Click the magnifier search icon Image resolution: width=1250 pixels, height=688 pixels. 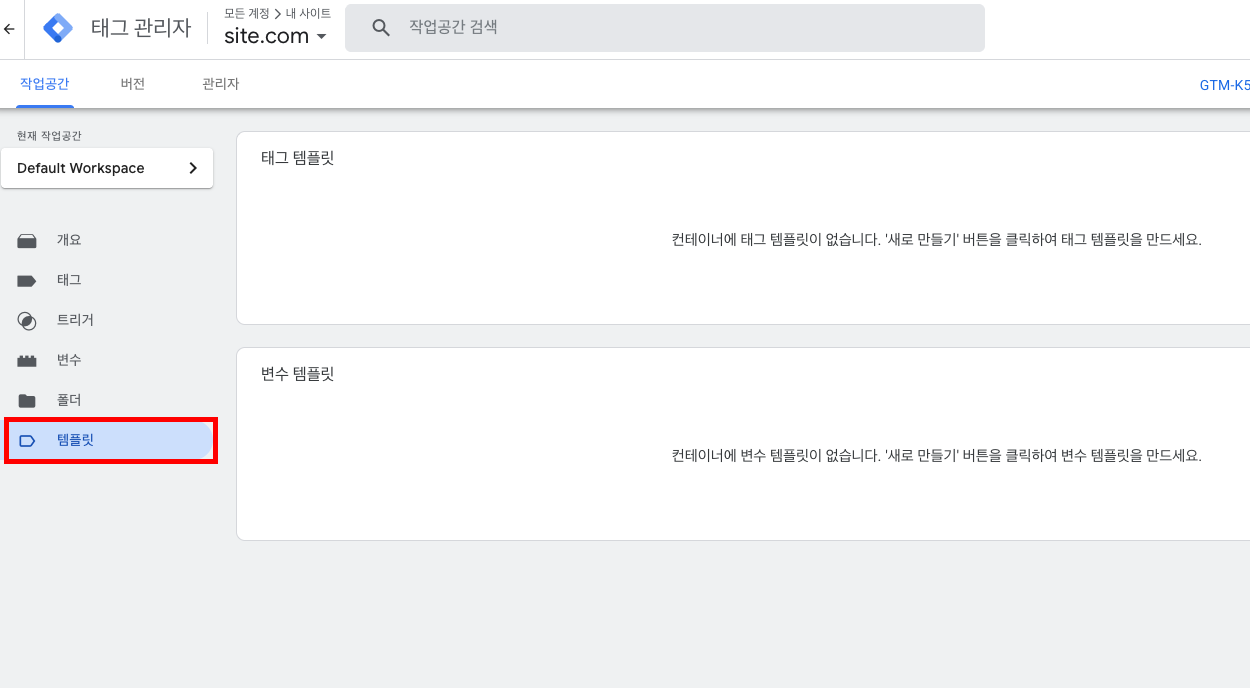pyautogui.click(x=381, y=28)
